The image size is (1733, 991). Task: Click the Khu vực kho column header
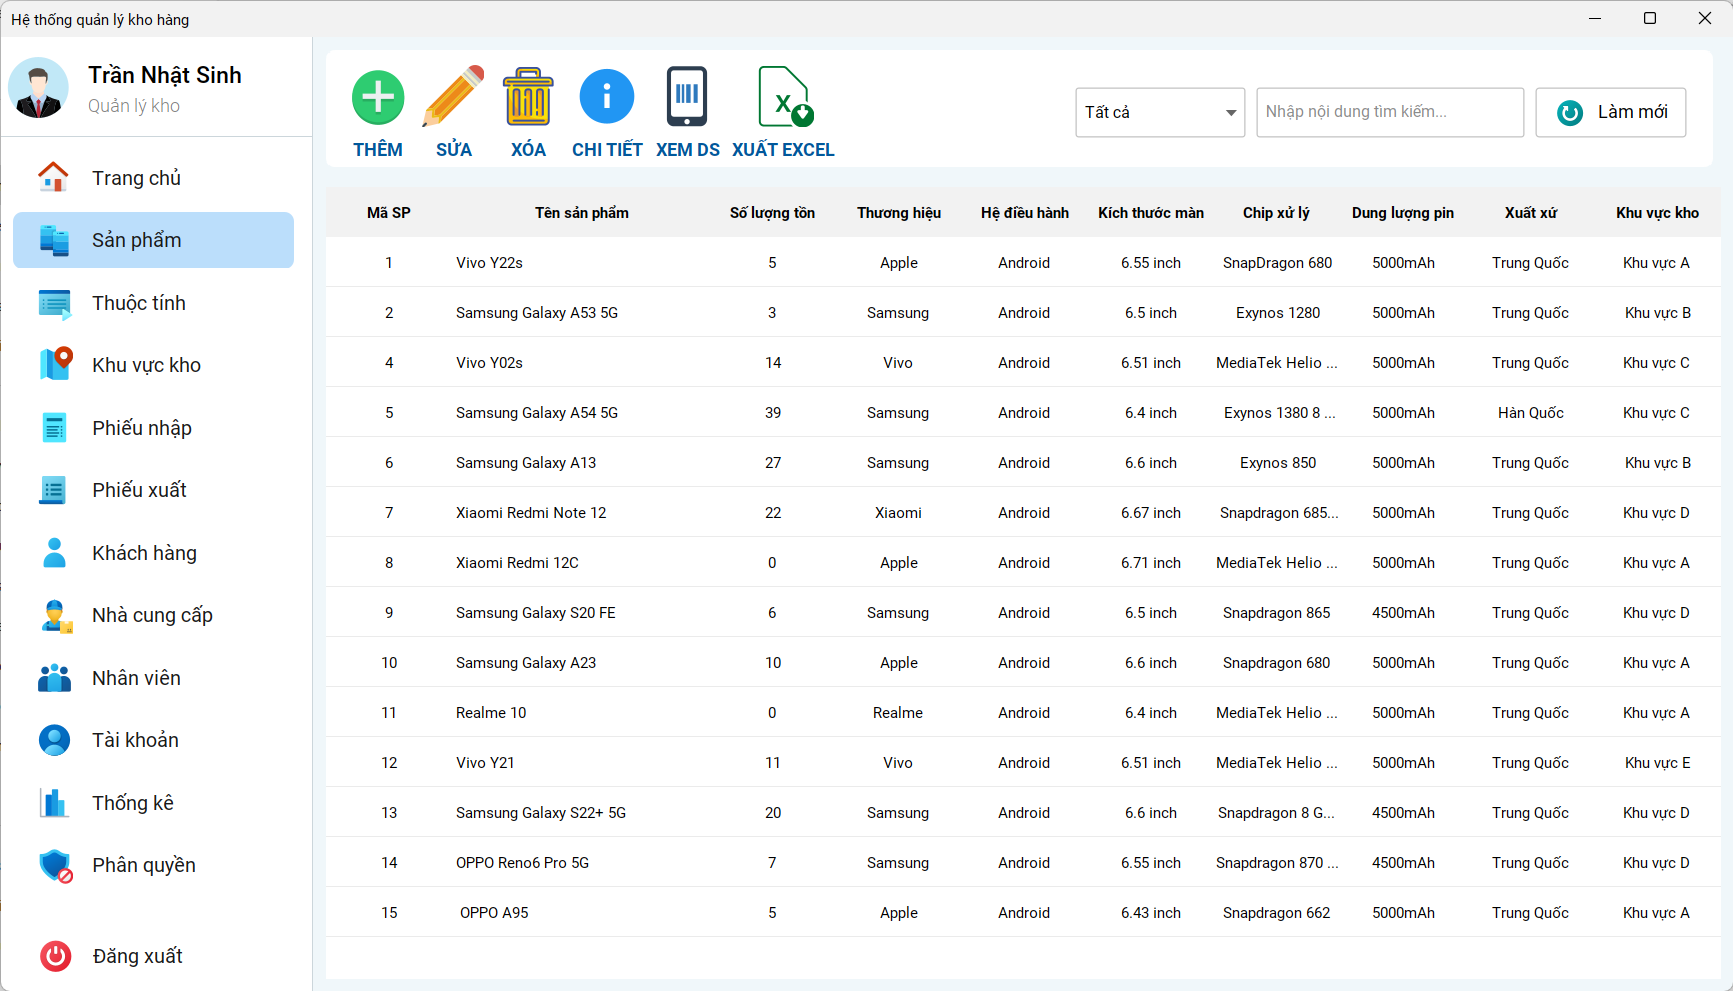[1657, 213]
